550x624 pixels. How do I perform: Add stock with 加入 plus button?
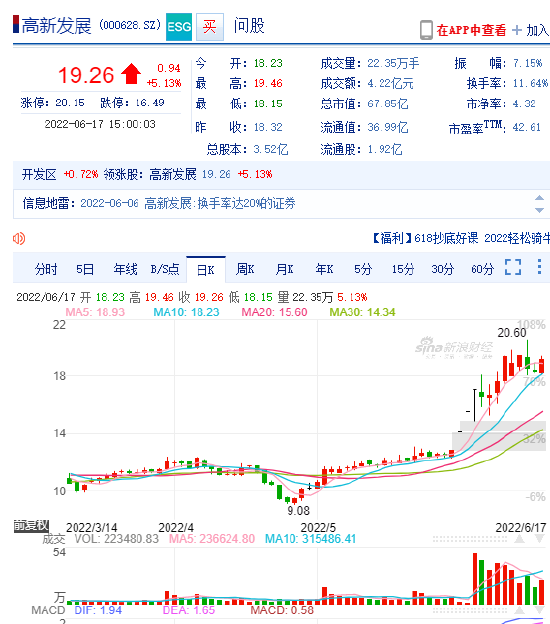point(530,30)
